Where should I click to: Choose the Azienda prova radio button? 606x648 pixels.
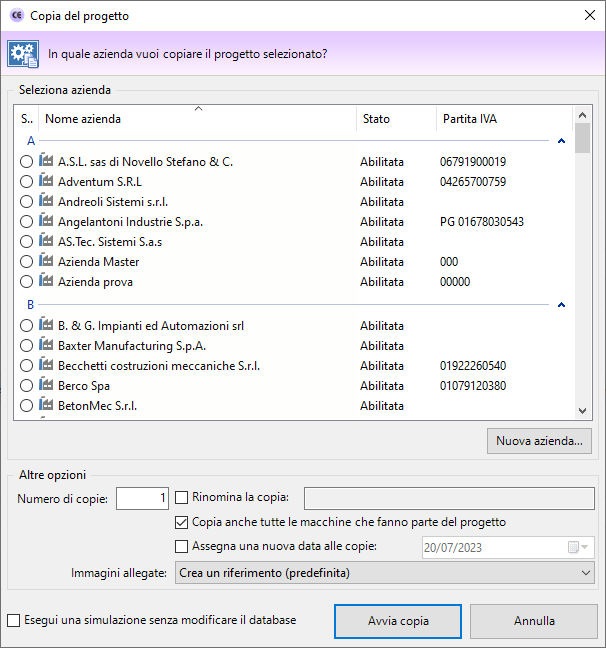(27, 282)
